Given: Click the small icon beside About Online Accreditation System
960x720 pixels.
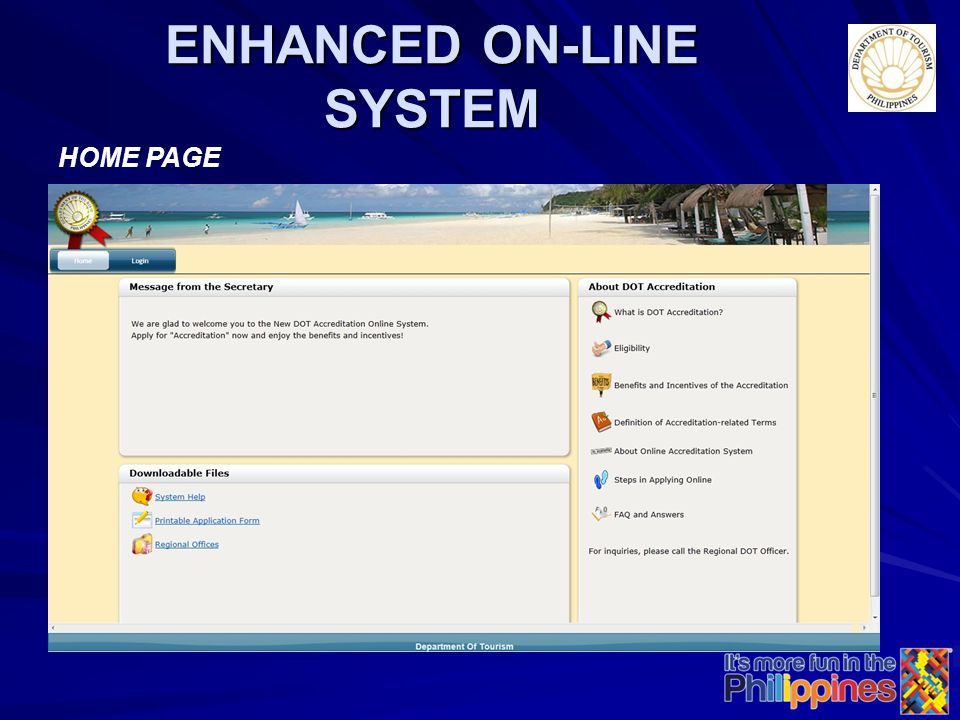Looking at the screenshot, I should pyautogui.click(x=601, y=451).
